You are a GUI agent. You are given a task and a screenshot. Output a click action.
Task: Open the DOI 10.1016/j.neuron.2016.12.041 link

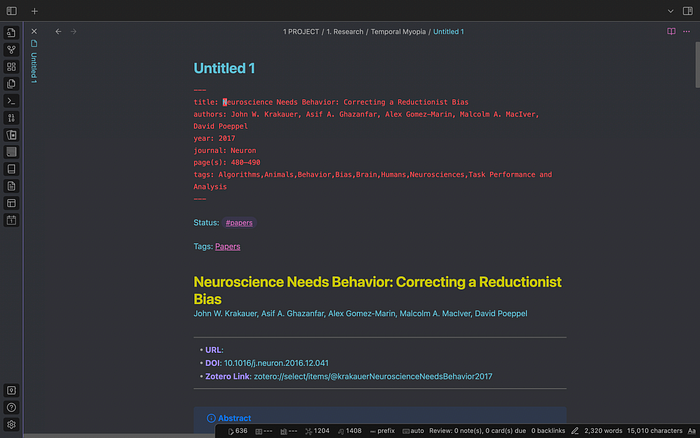276,362
